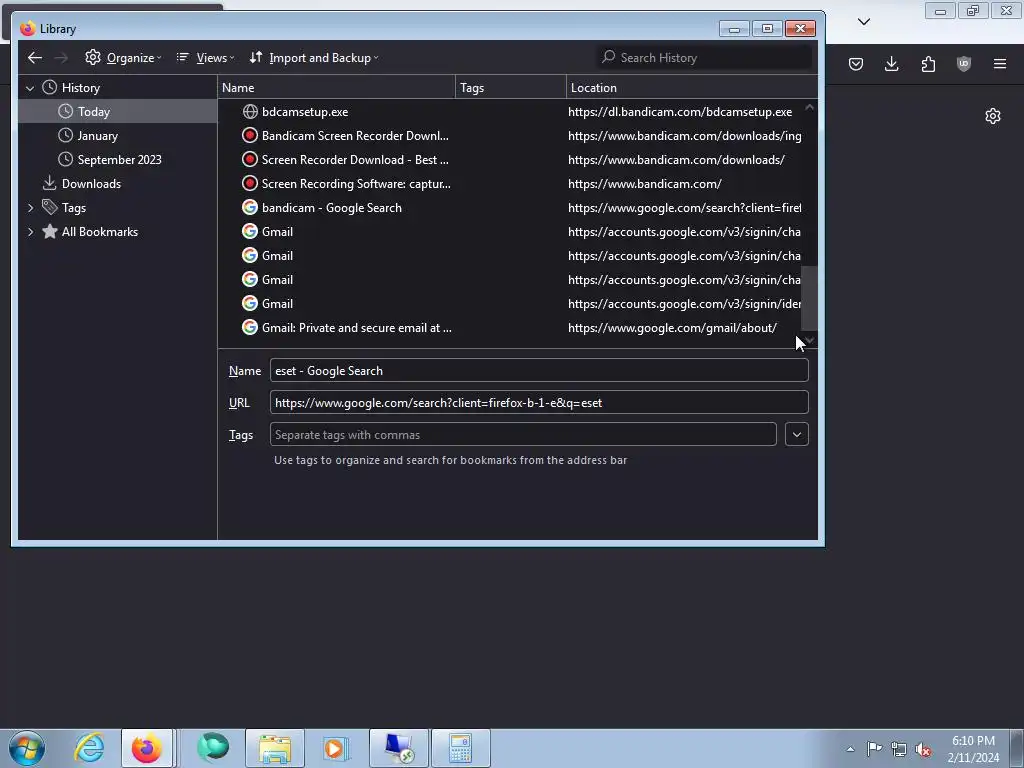Click the URL field in details pane
1024x768 pixels.
click(x=539, y=402)
